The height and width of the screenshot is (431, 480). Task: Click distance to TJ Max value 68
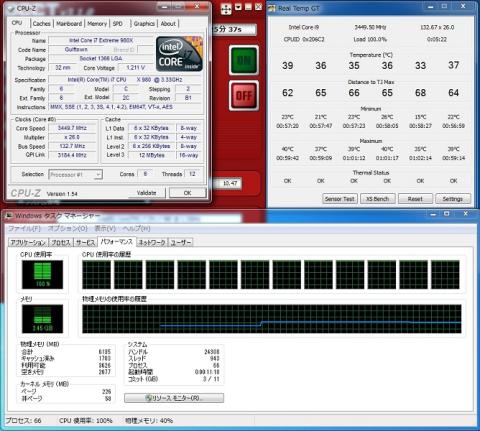point(420,93)
